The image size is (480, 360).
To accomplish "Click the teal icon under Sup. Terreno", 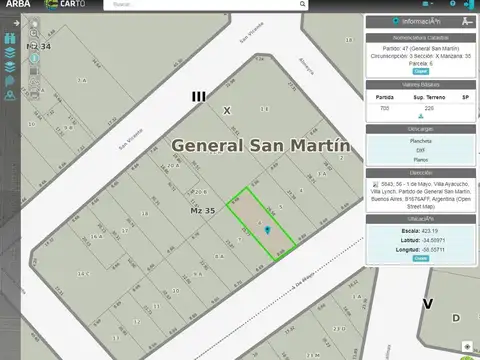I will click(x=421, y=116).
